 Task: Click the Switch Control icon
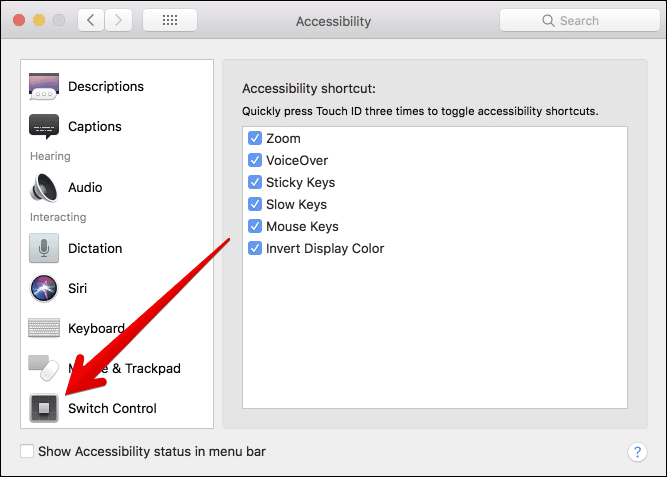(x=44, y=408)
